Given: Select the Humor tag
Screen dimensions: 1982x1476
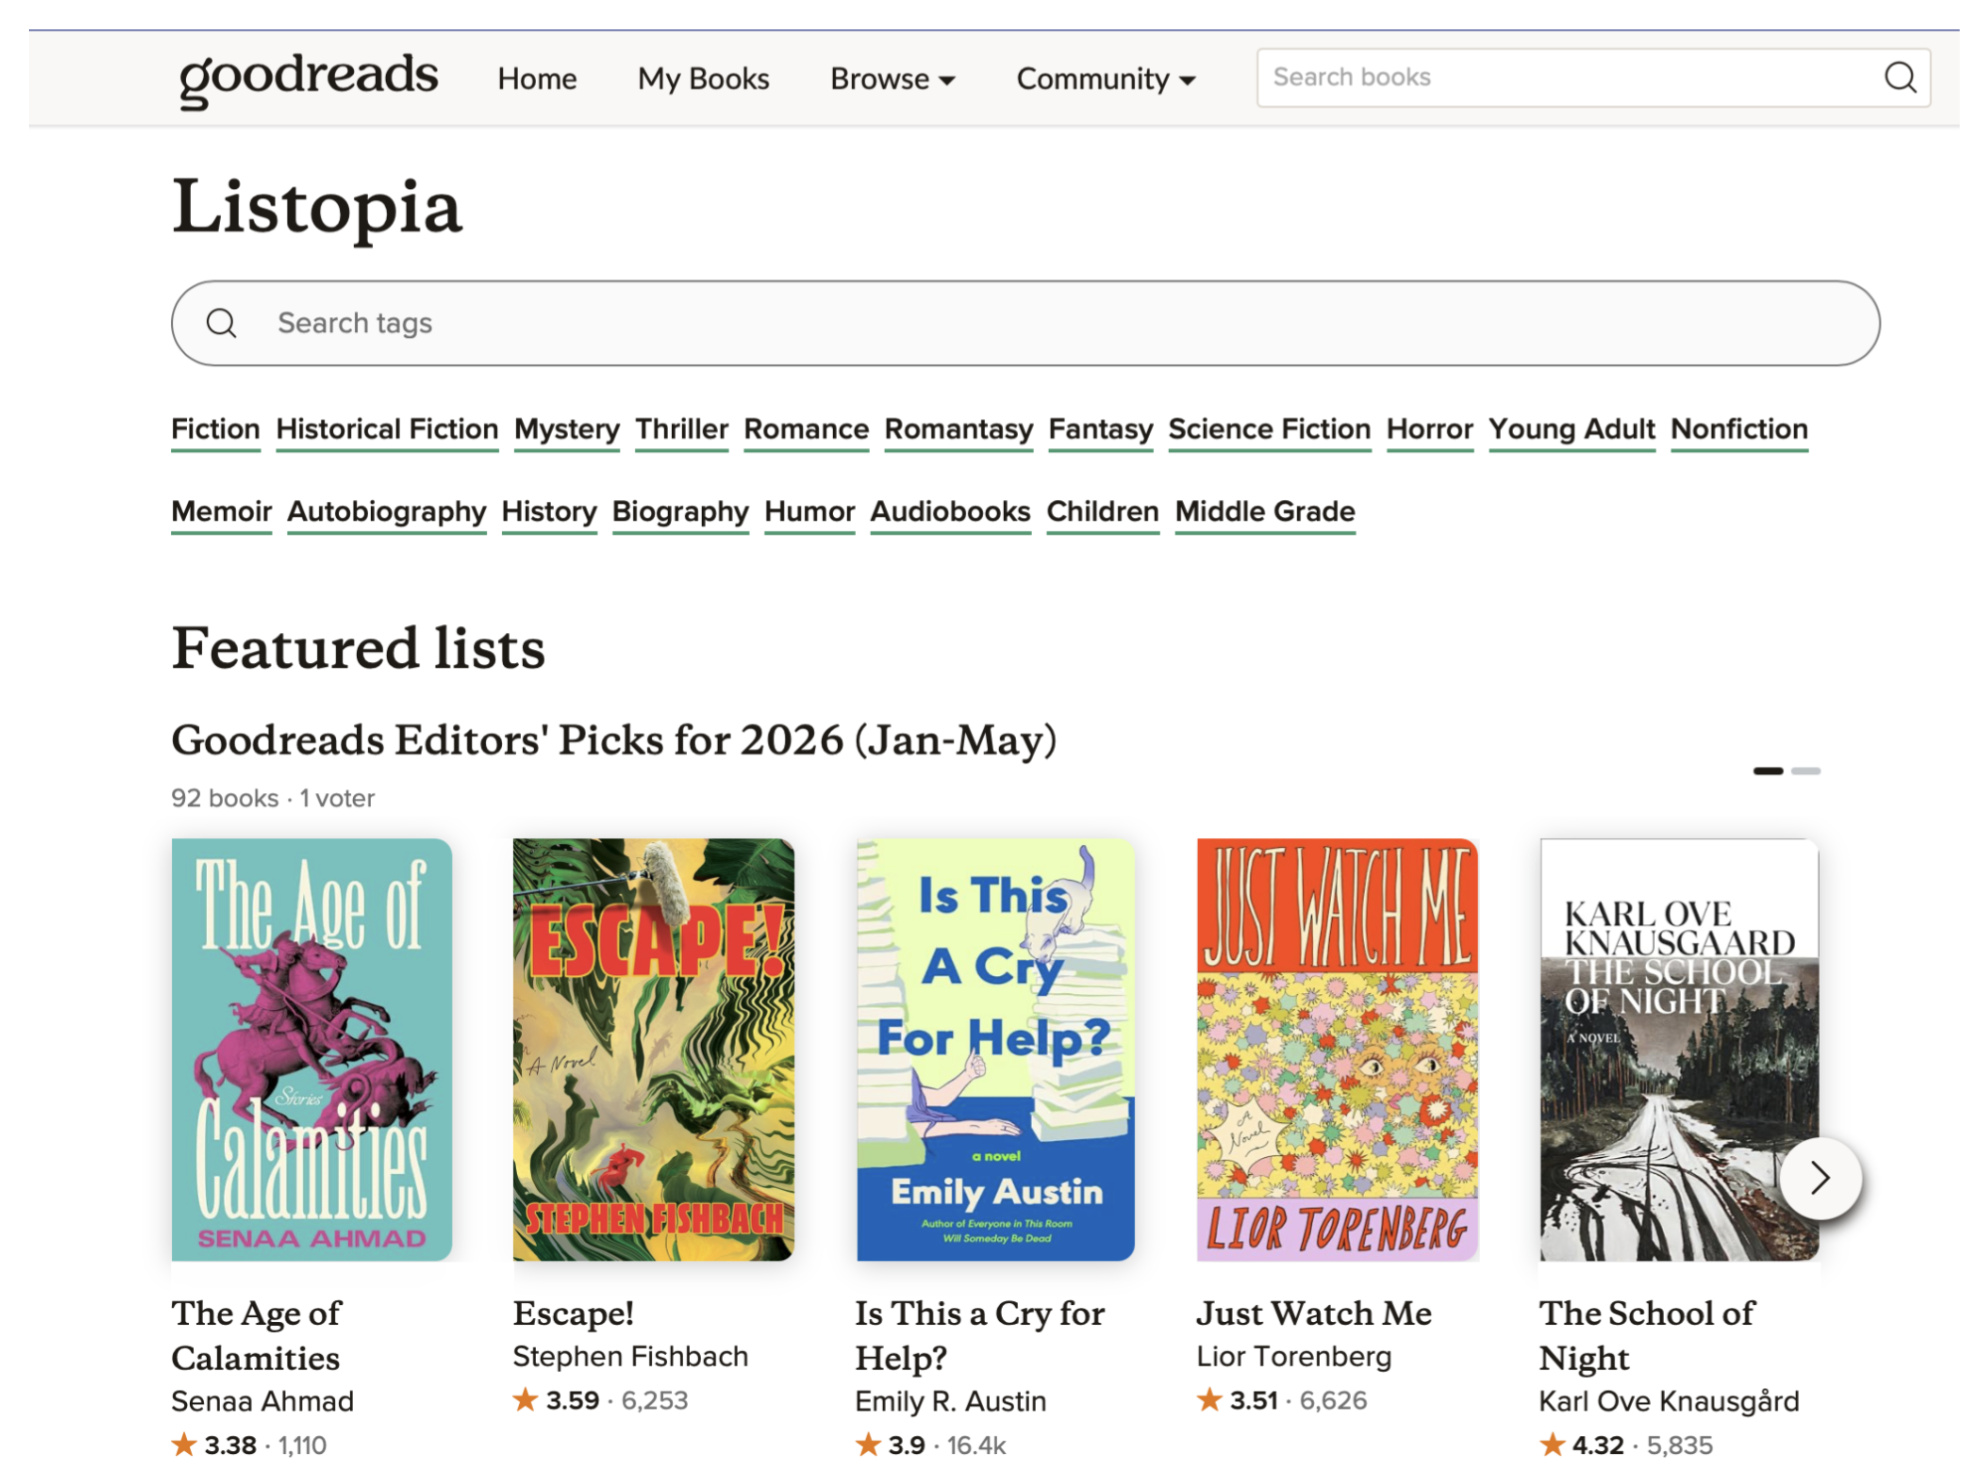Looking at the screenshot, I should click(x=810, y=512).
